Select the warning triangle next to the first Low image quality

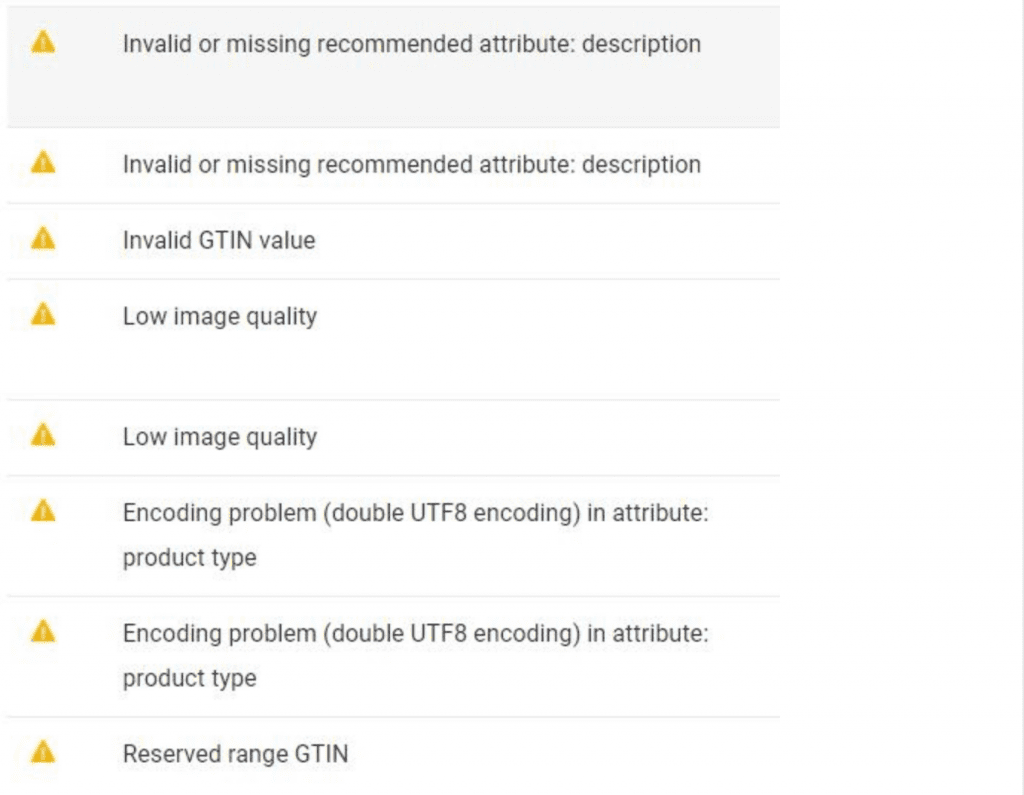tap(42, 313)
